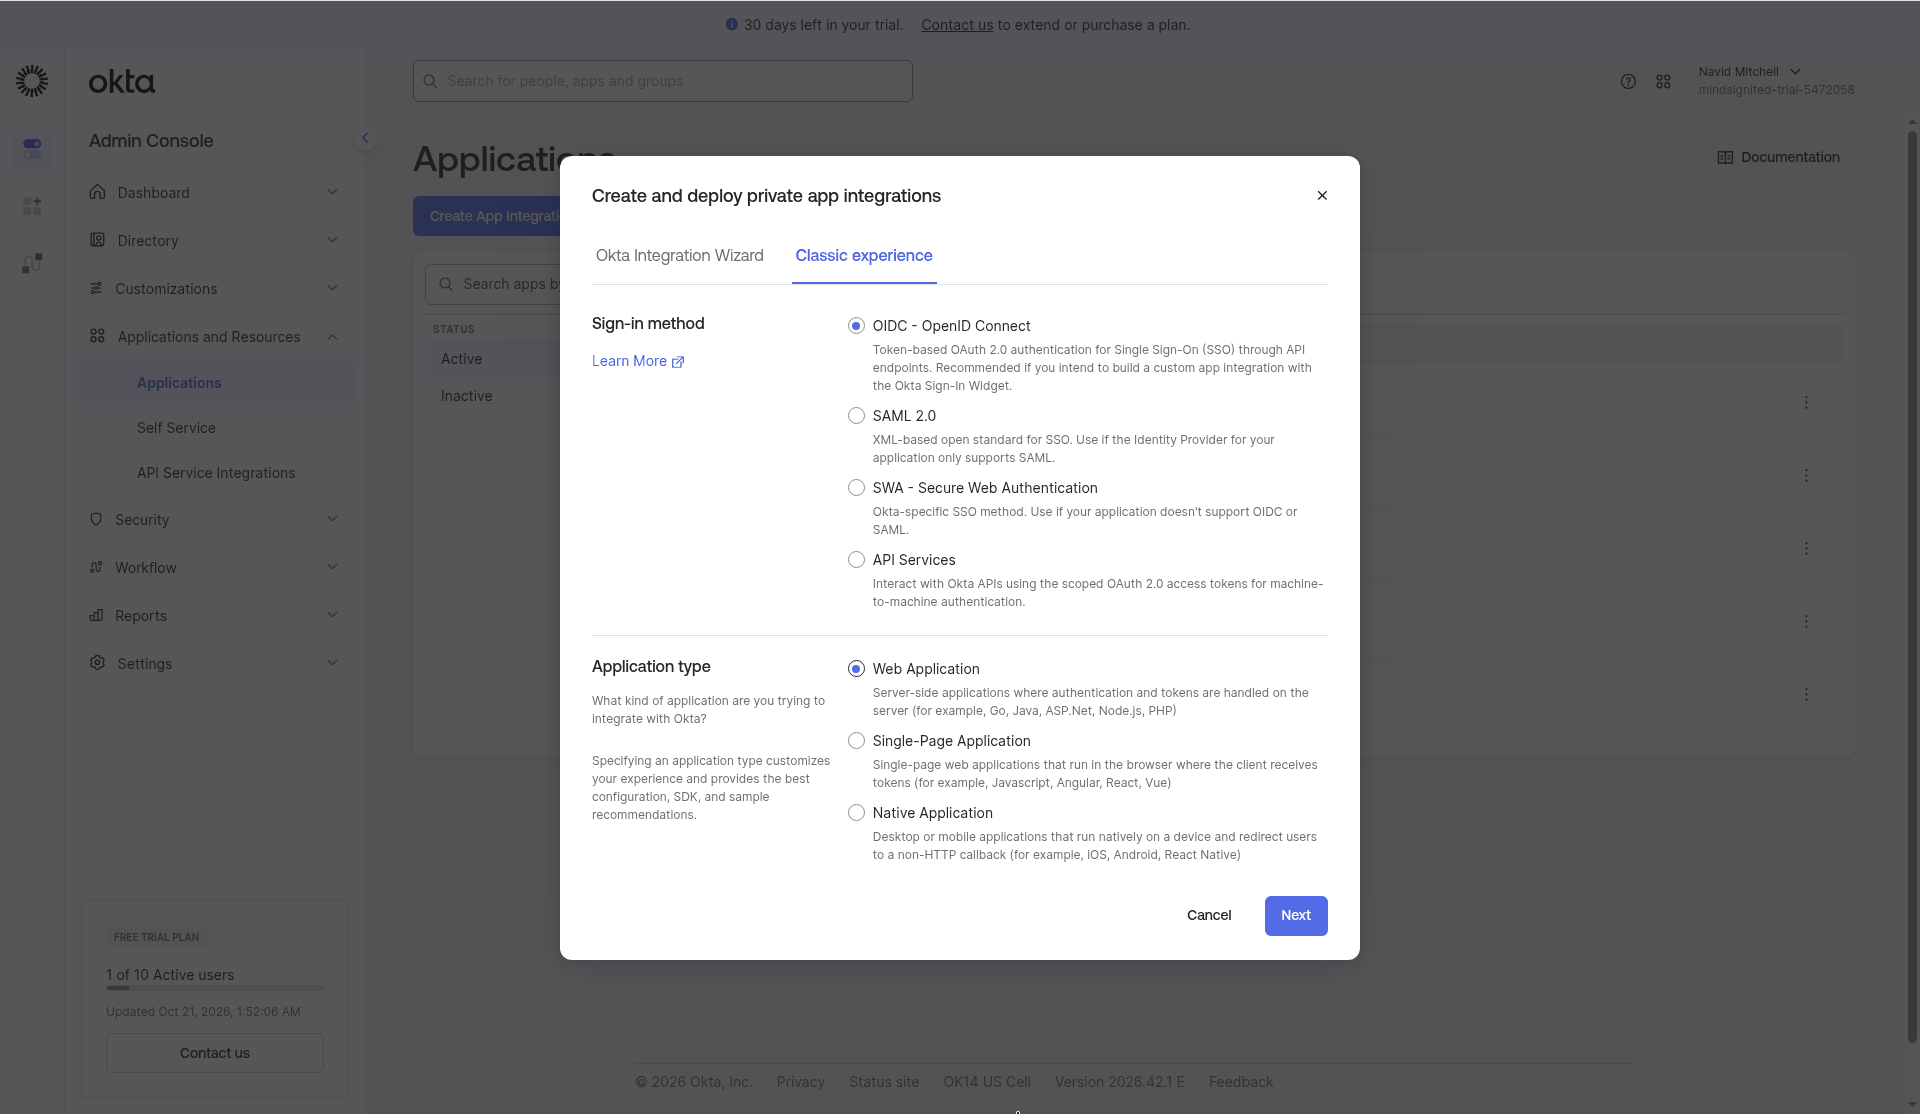Click the Customizations icon in sidebar
Viewport: 1920px width, 1114px height.
click(96, 288)
